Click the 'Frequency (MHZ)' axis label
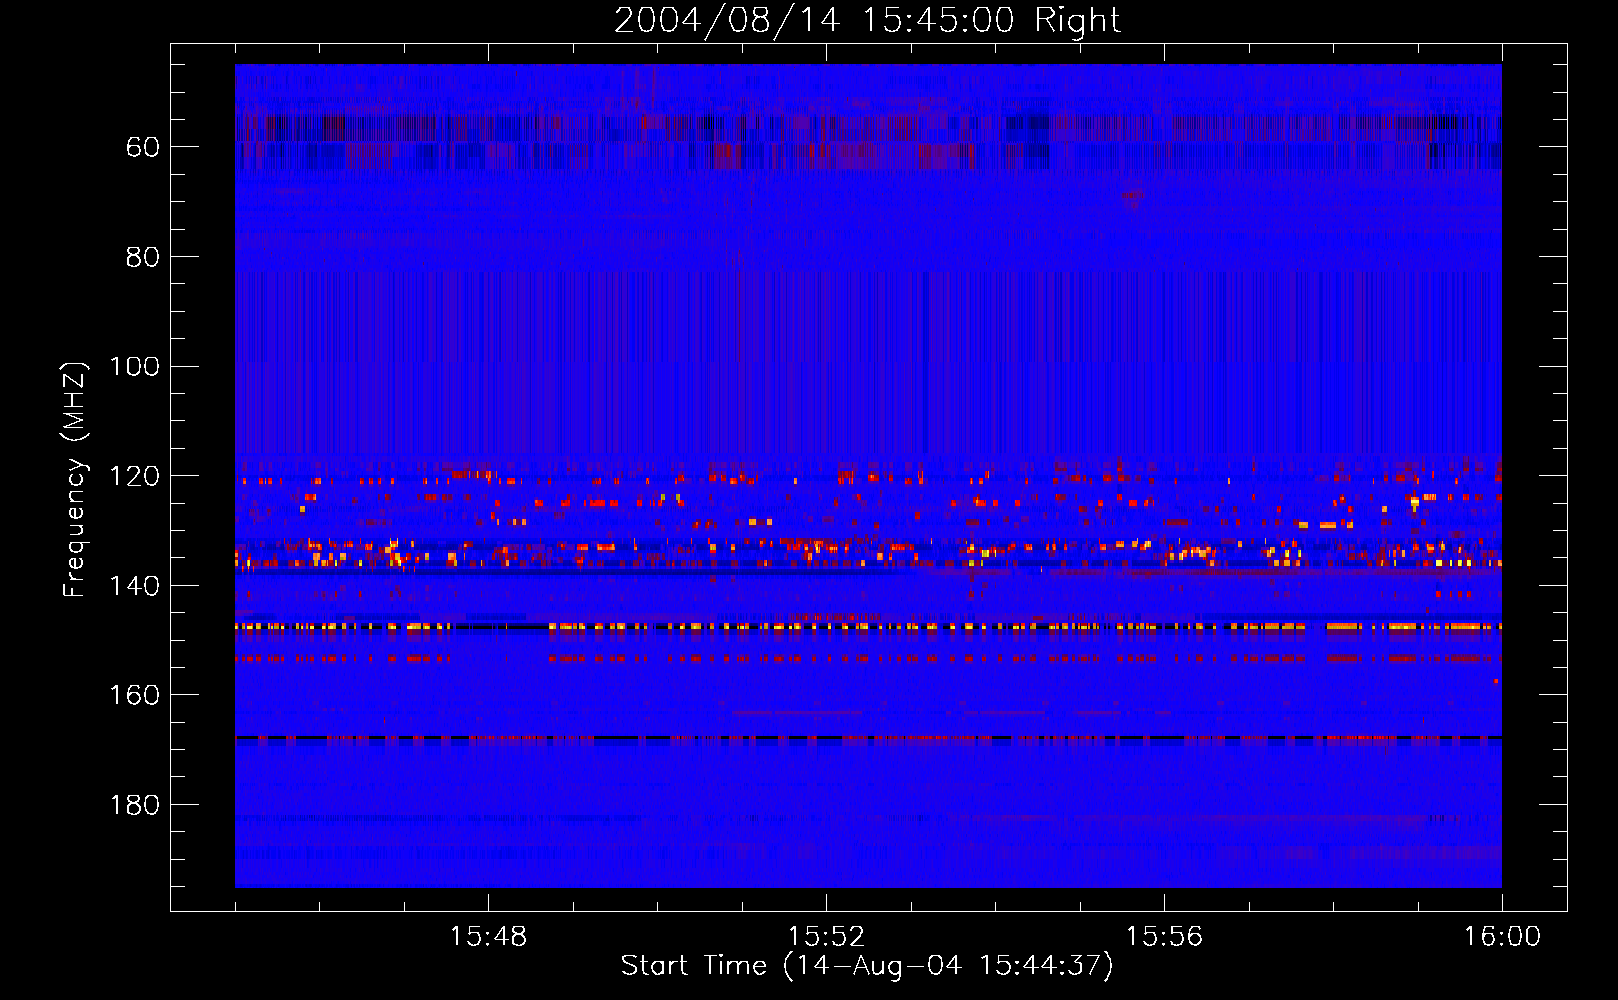Image resolution: width=1618 pixels, height=1000 pixels. pyautogui.click(x=75, y=479)
